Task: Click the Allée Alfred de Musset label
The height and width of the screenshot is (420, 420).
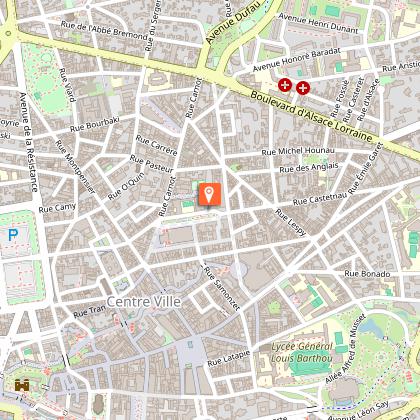Action: [345, 349]
